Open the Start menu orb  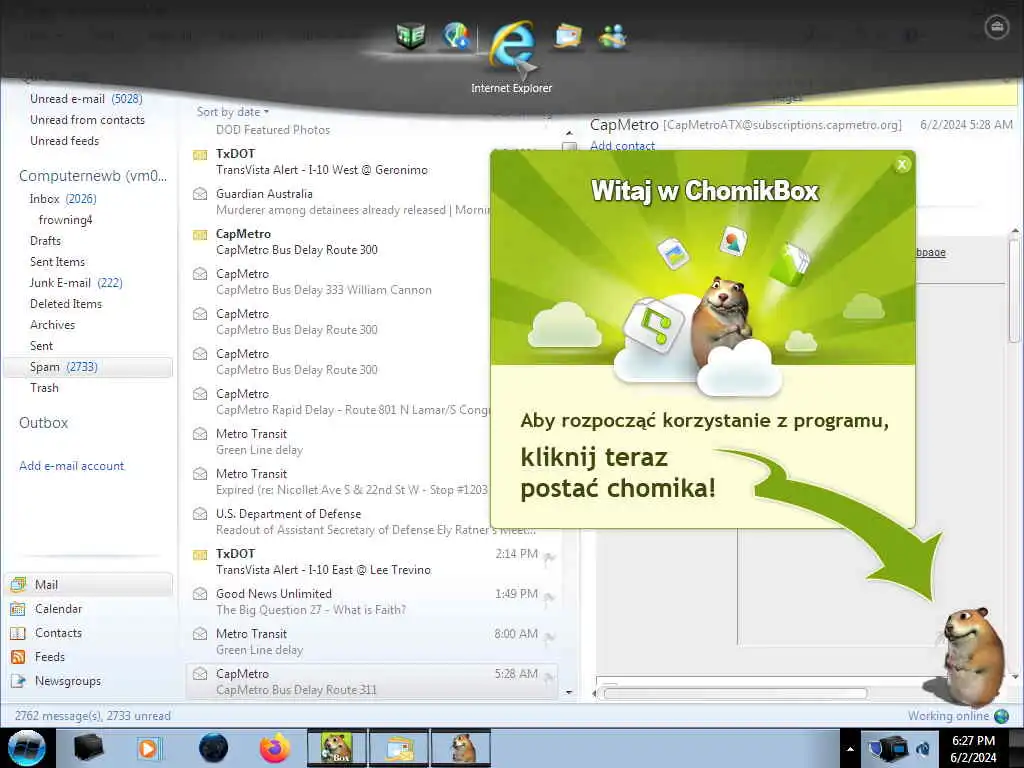[26, 748]
